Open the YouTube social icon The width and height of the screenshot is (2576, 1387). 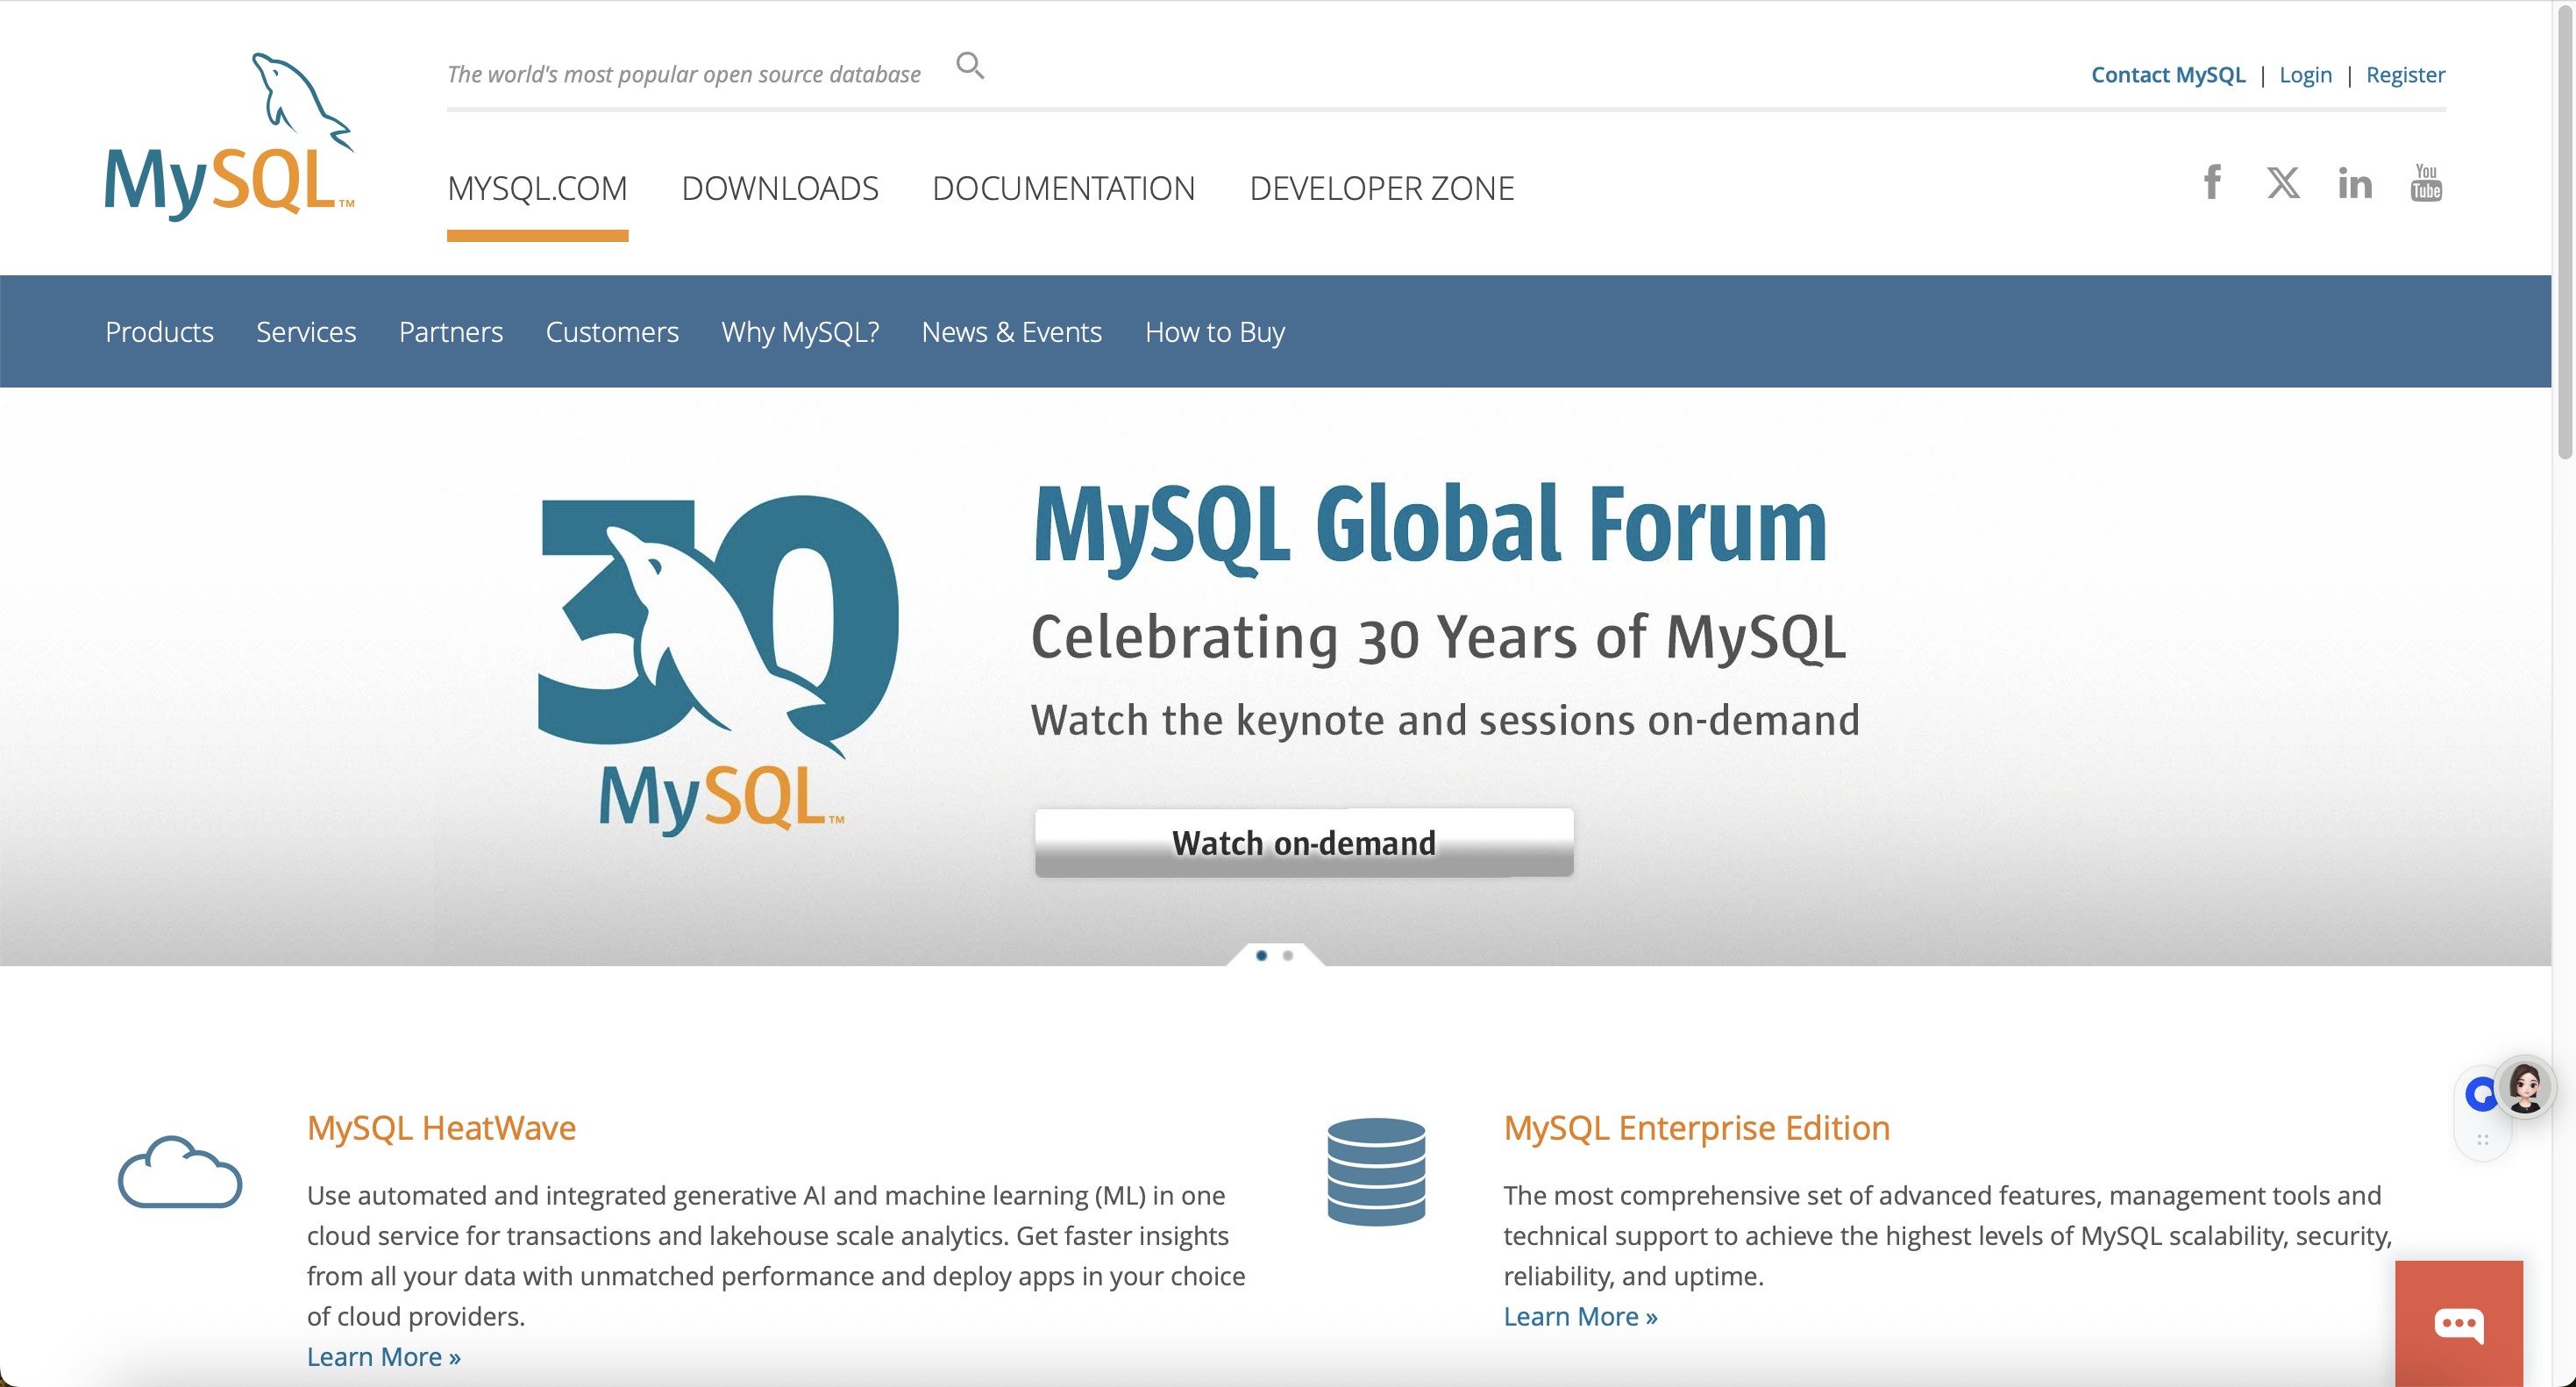pyautogui.click(x=2425, y=183)
